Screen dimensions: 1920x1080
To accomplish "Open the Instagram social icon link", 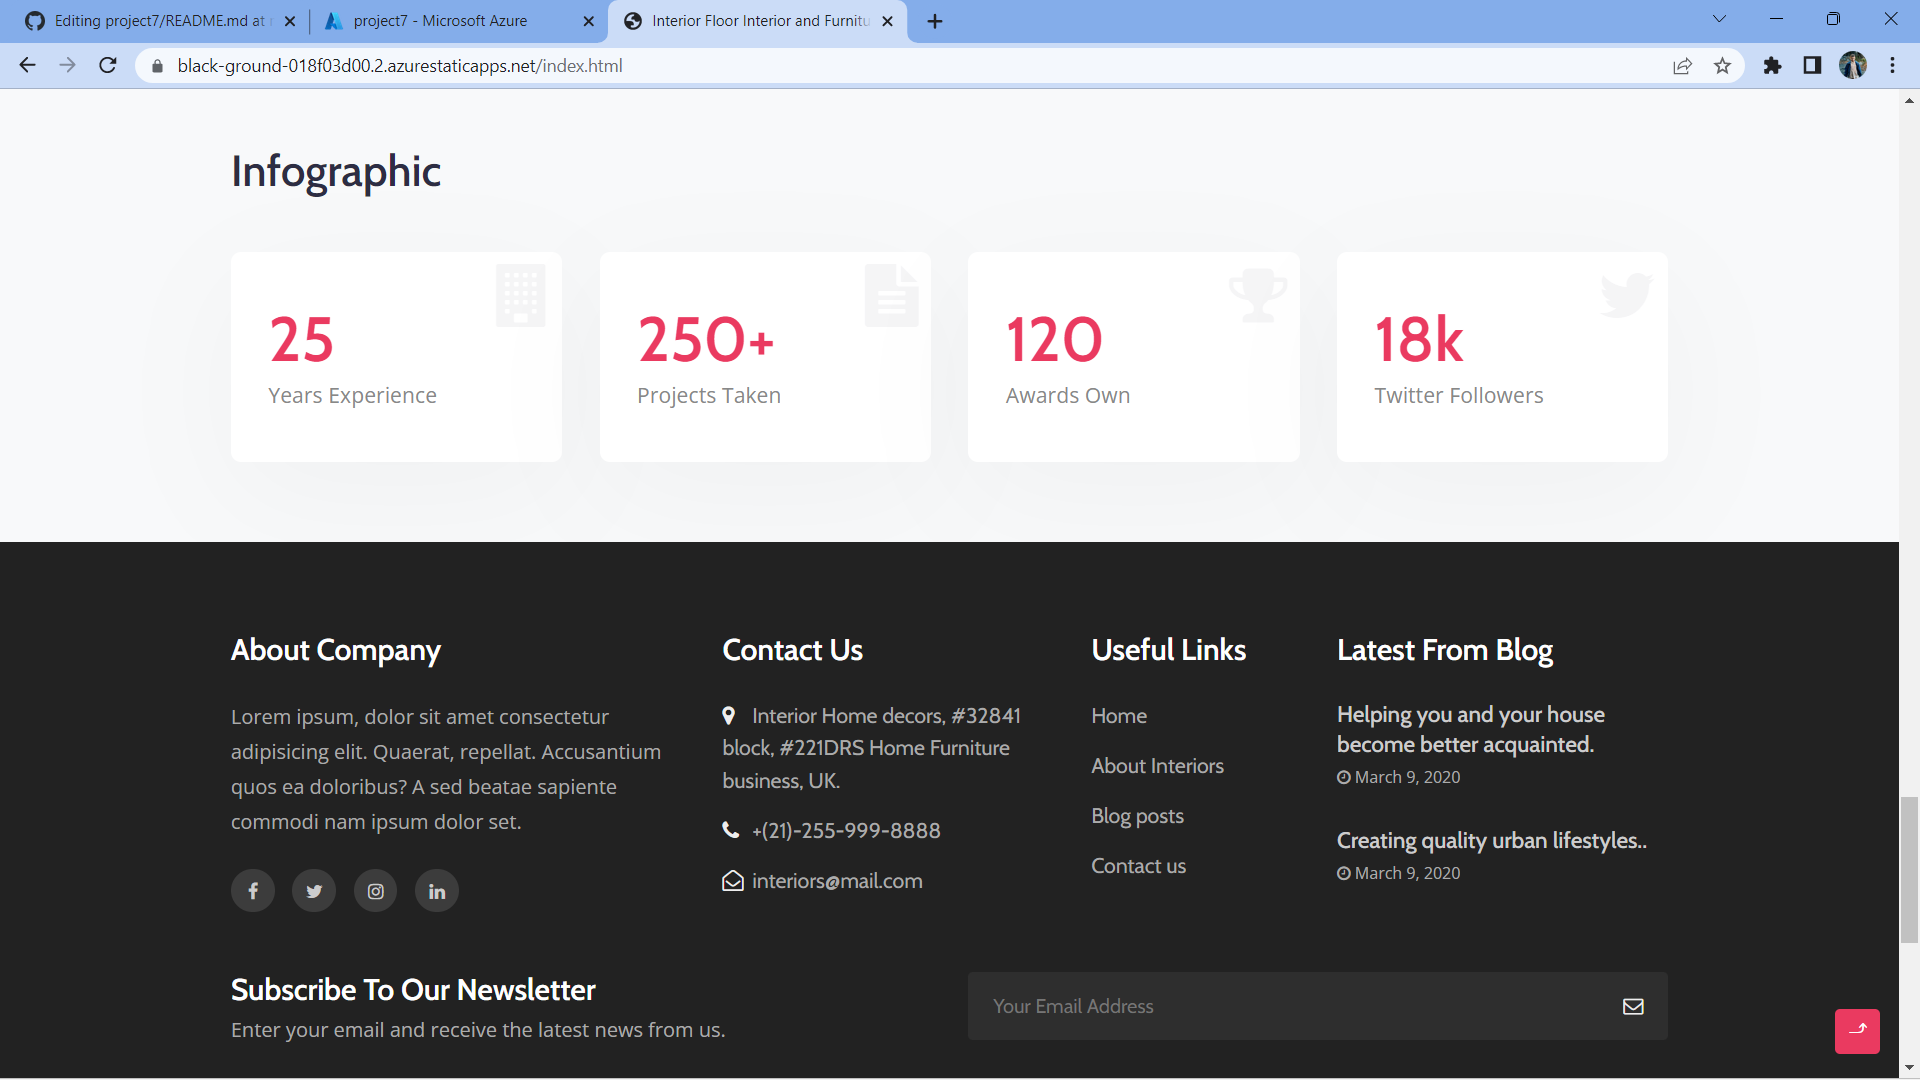I will (375, 891).
